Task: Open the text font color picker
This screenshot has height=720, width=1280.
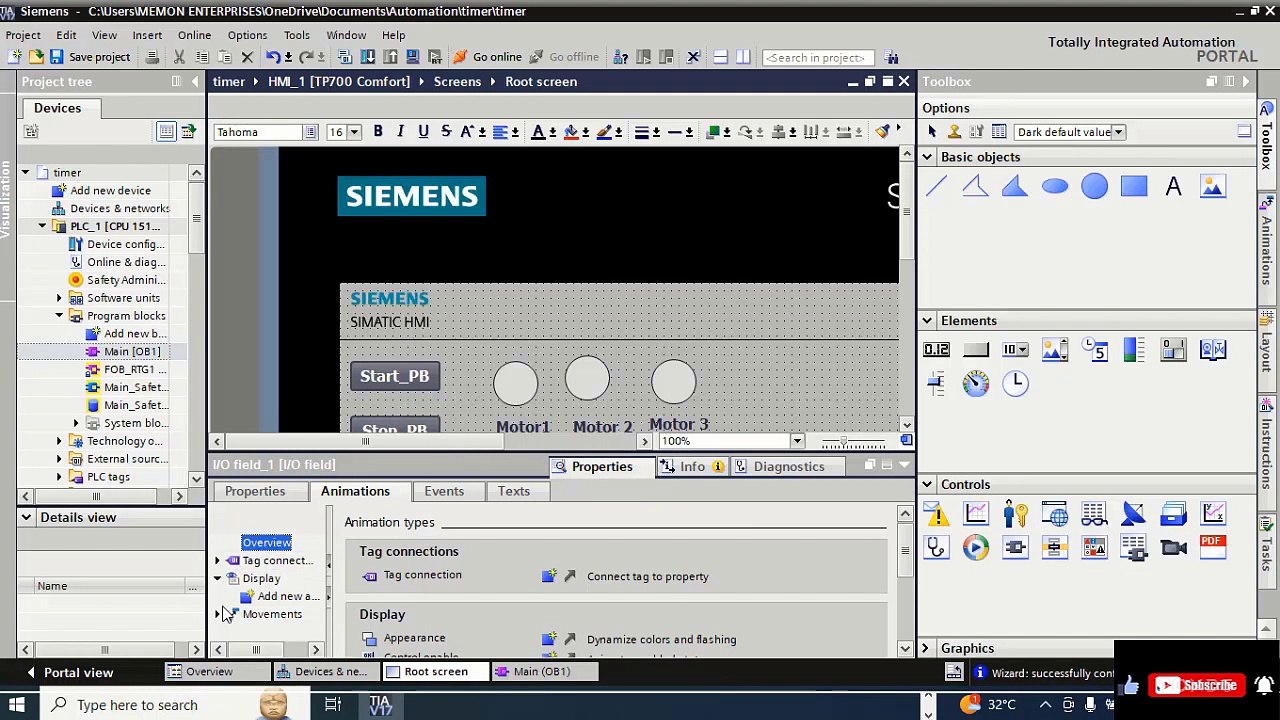Action: click(x=538, y=132)
